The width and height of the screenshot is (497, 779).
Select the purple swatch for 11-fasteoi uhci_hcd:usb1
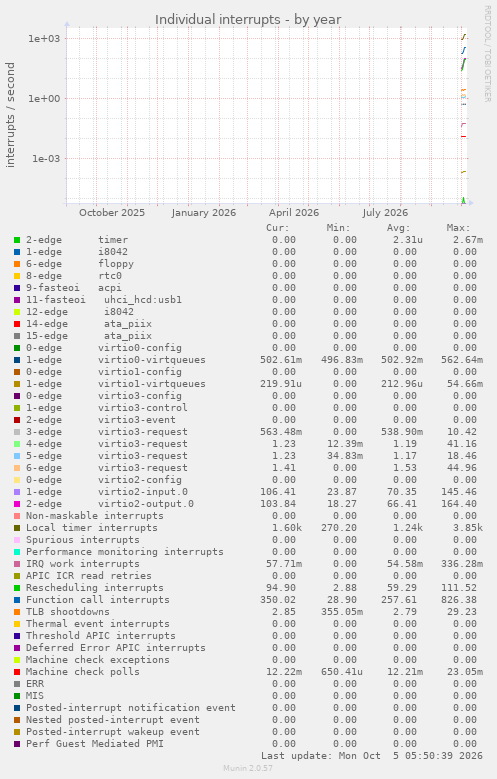pyautogui.click(x=17, y=300)
